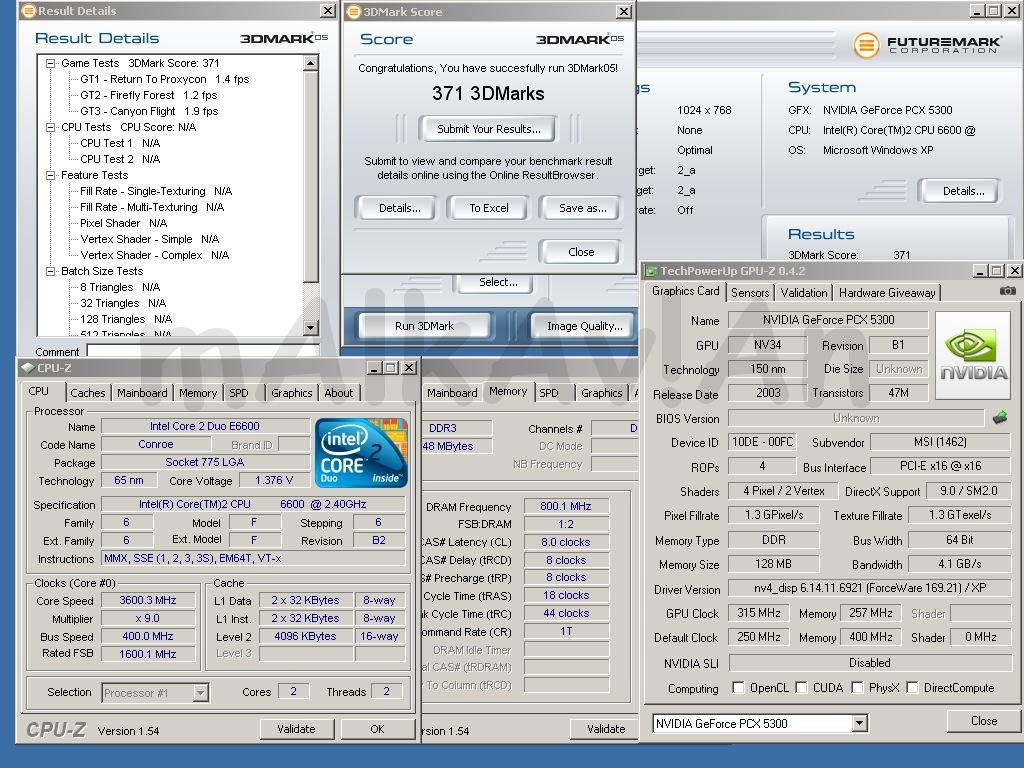Click the GPU-Z title bar icon
The height and width of the screenshot is (768, 1024).
[x=651, y=270]
